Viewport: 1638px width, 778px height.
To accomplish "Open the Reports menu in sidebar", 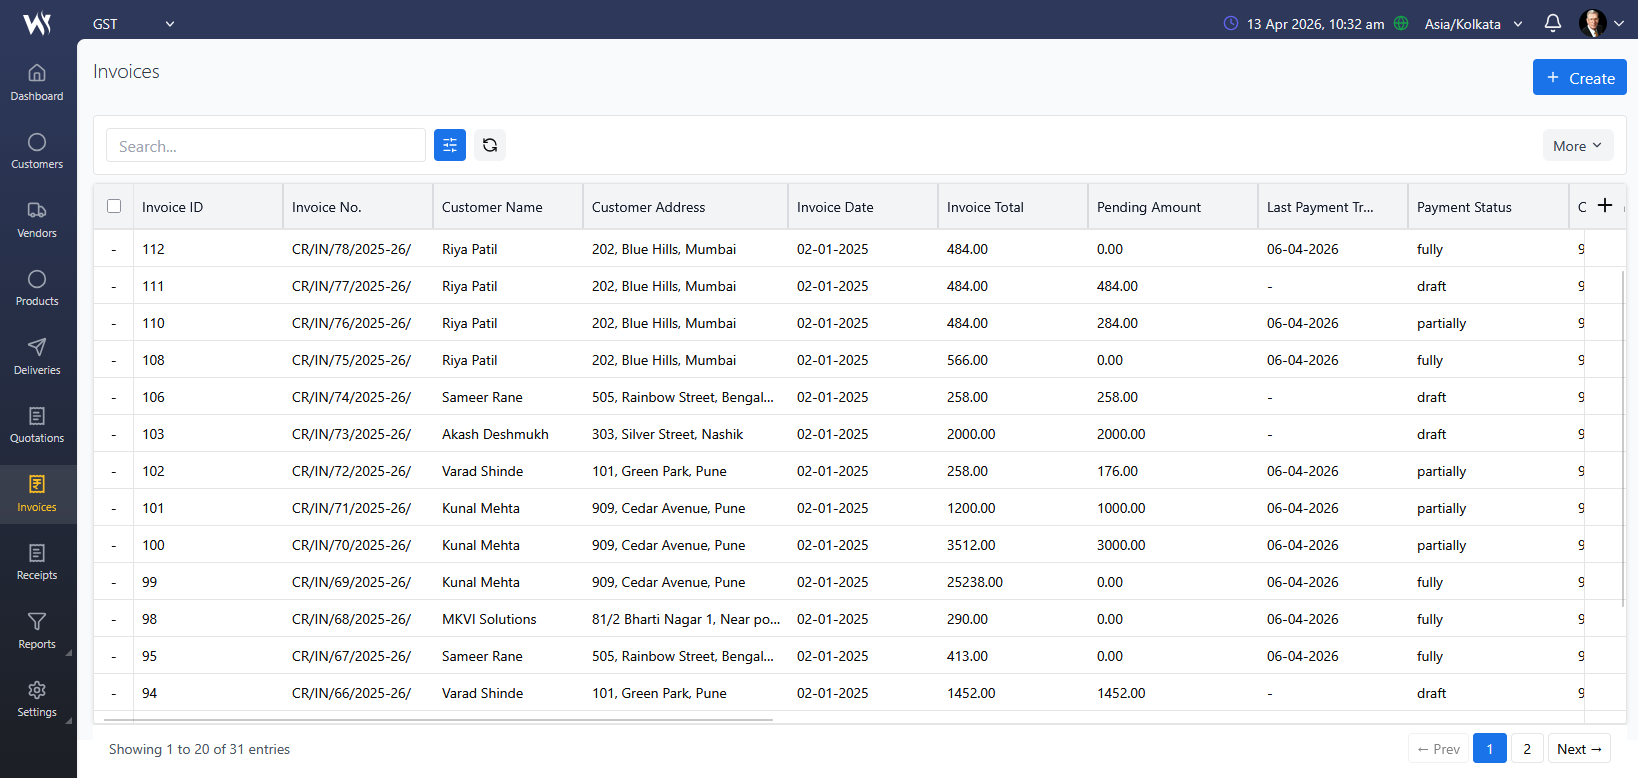I will [x=37, y=630].
